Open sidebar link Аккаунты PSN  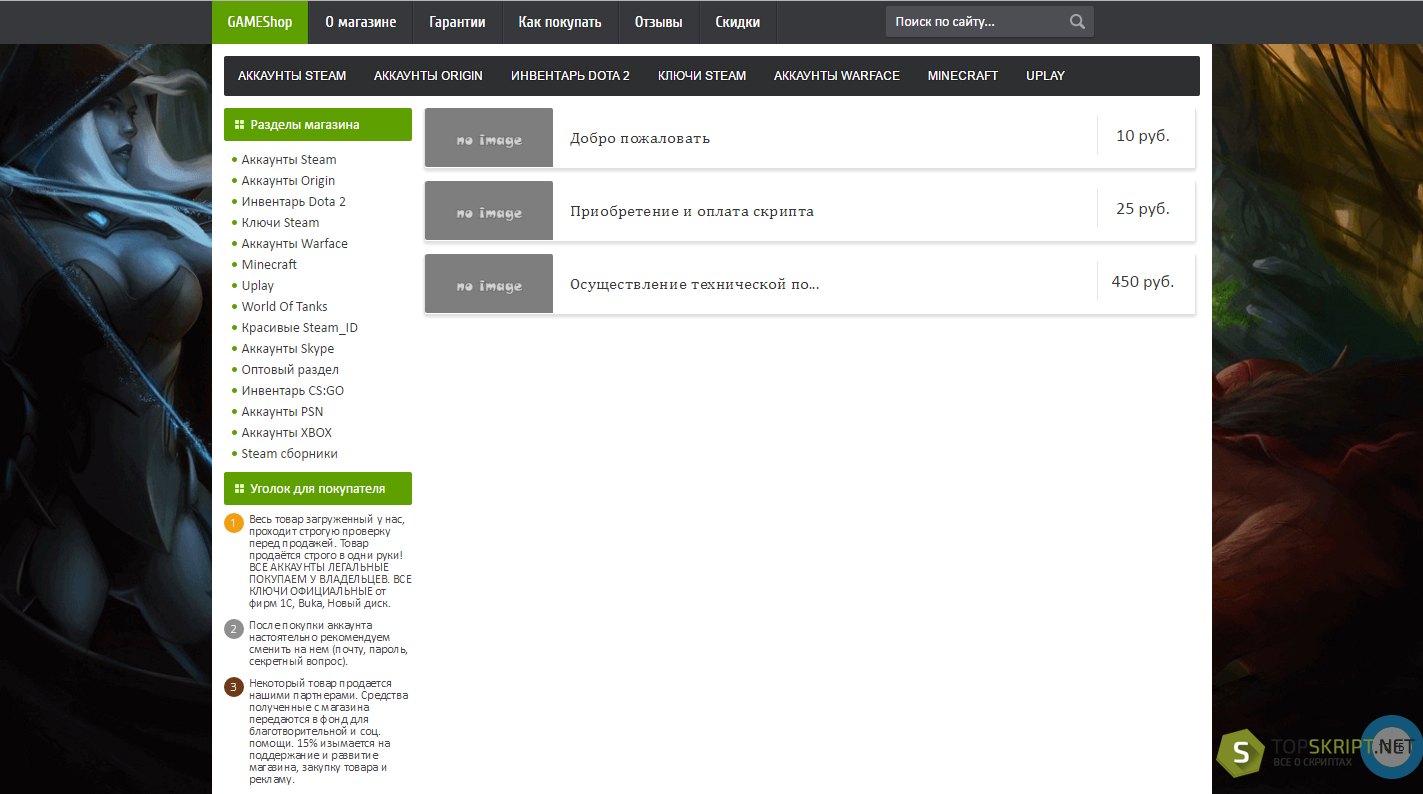[282, 412]
